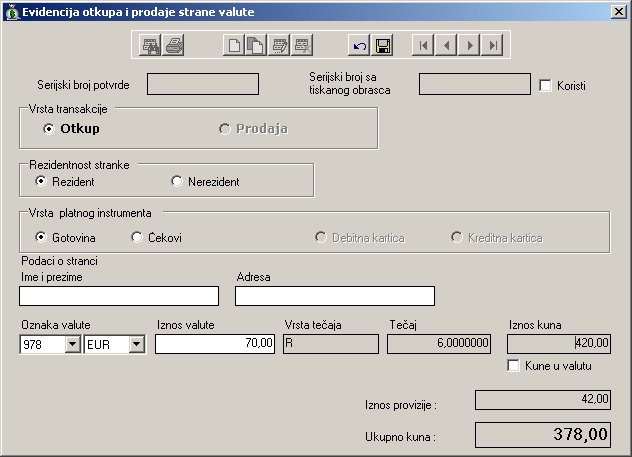This screenshot has width=632, height=457.
Task: Click the printer icon in toolbar
Action: coord(174,45)
